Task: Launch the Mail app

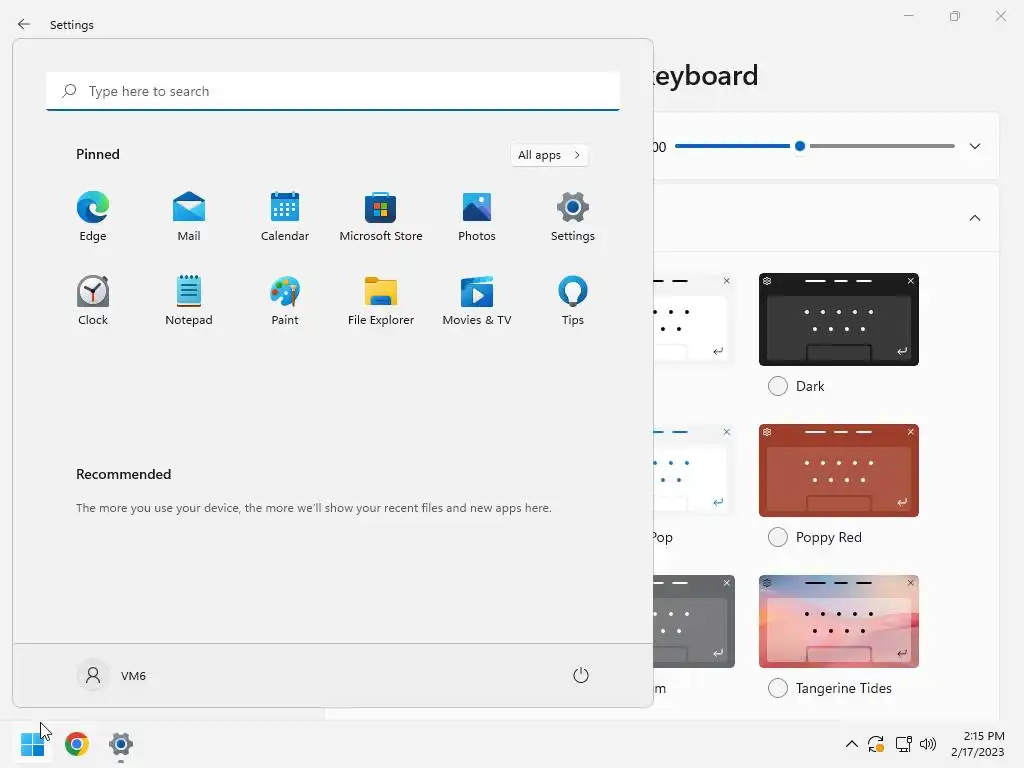Action: pos(189,216)
